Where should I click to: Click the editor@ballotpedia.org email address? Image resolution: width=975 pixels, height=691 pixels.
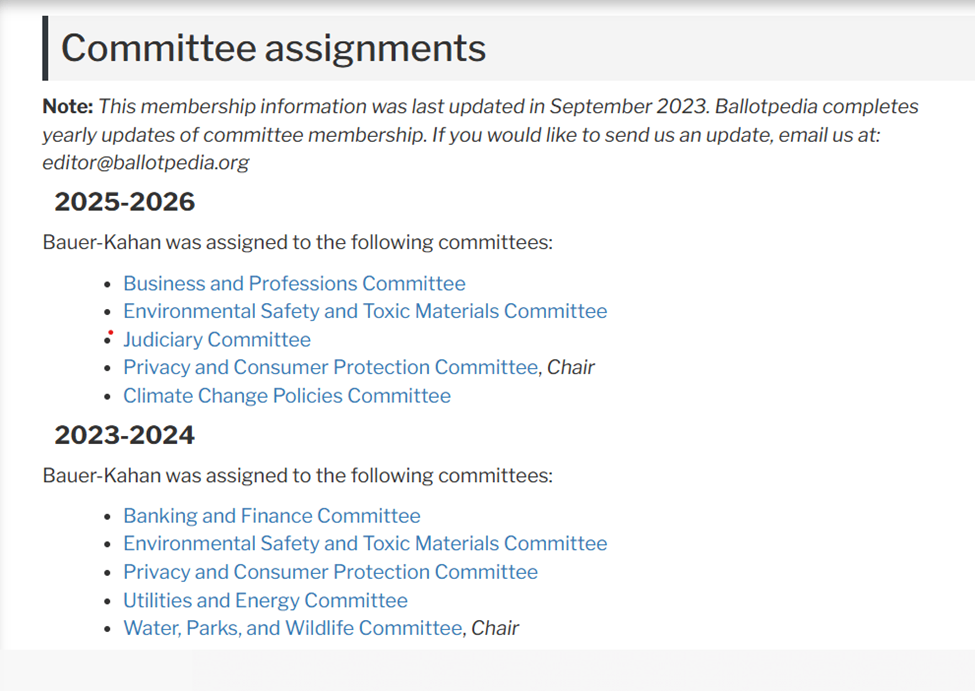[x=146, y=162]
